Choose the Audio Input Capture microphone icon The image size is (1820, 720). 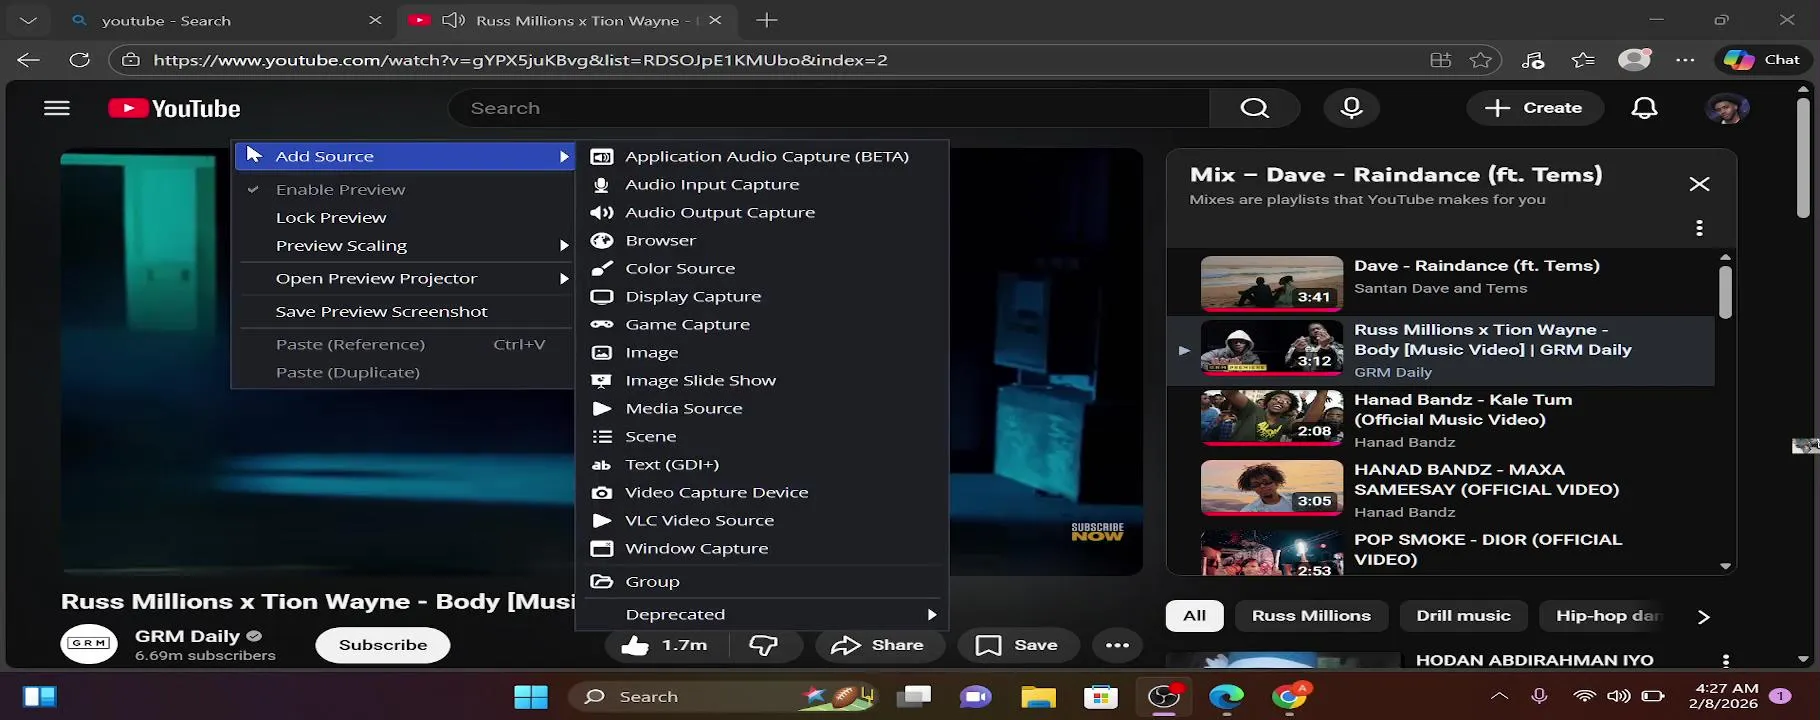point(601,185)
